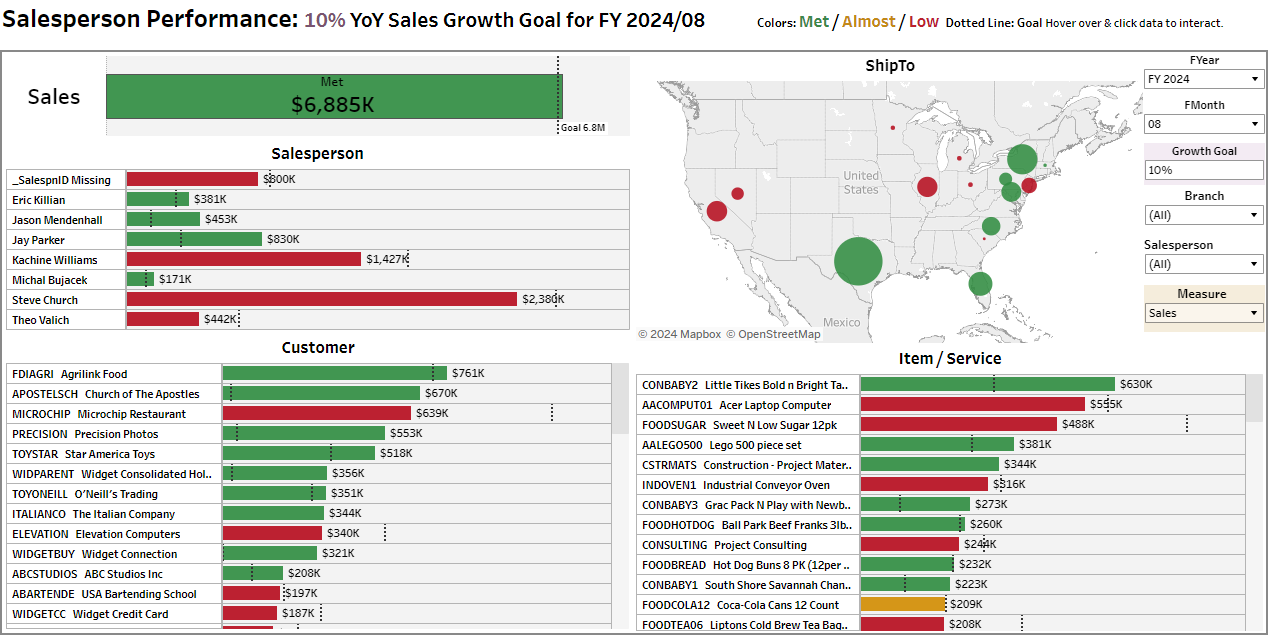Open the Measure dropdown set to Sales
The image size is (1271, 641).
coord(1203,313)
